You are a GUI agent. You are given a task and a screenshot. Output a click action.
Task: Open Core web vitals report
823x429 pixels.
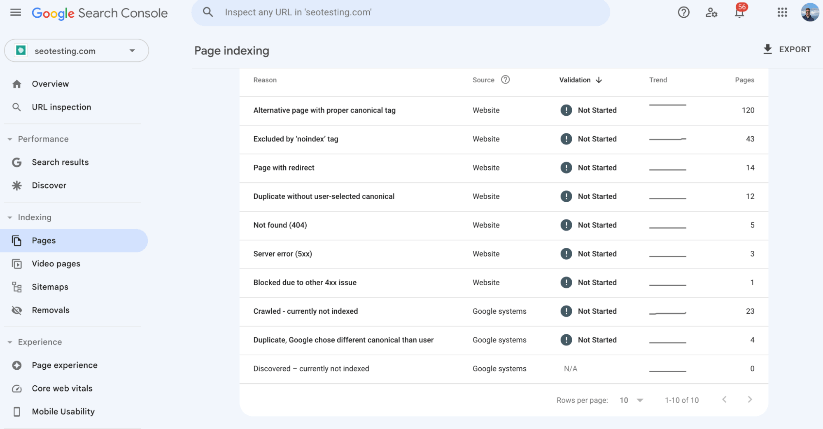(x=64, y=388)
